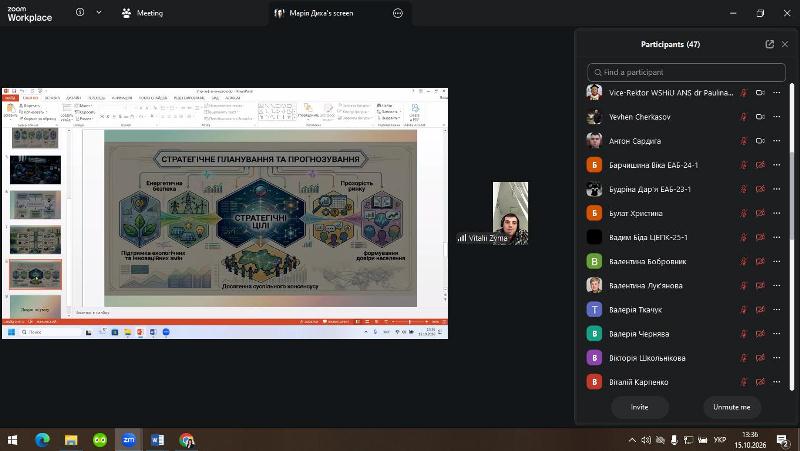Open more options for Барчишина Віка

click(777, 165)
